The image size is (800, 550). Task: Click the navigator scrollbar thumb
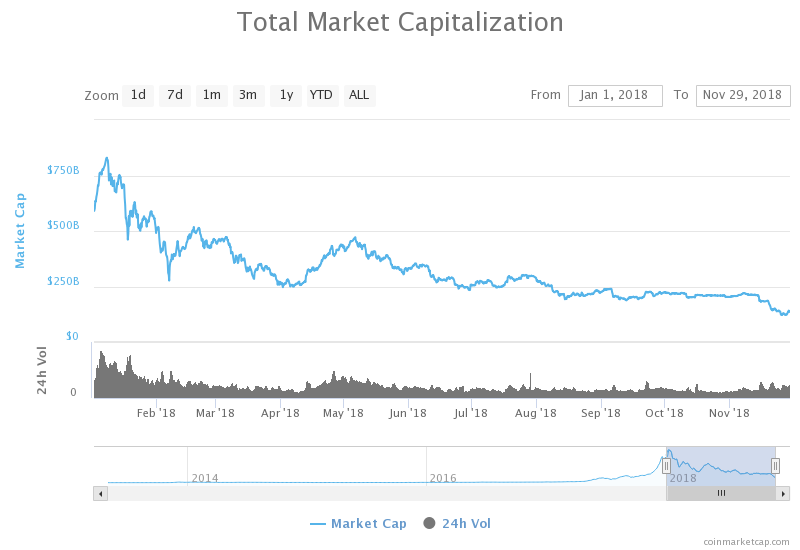(721, 493)
